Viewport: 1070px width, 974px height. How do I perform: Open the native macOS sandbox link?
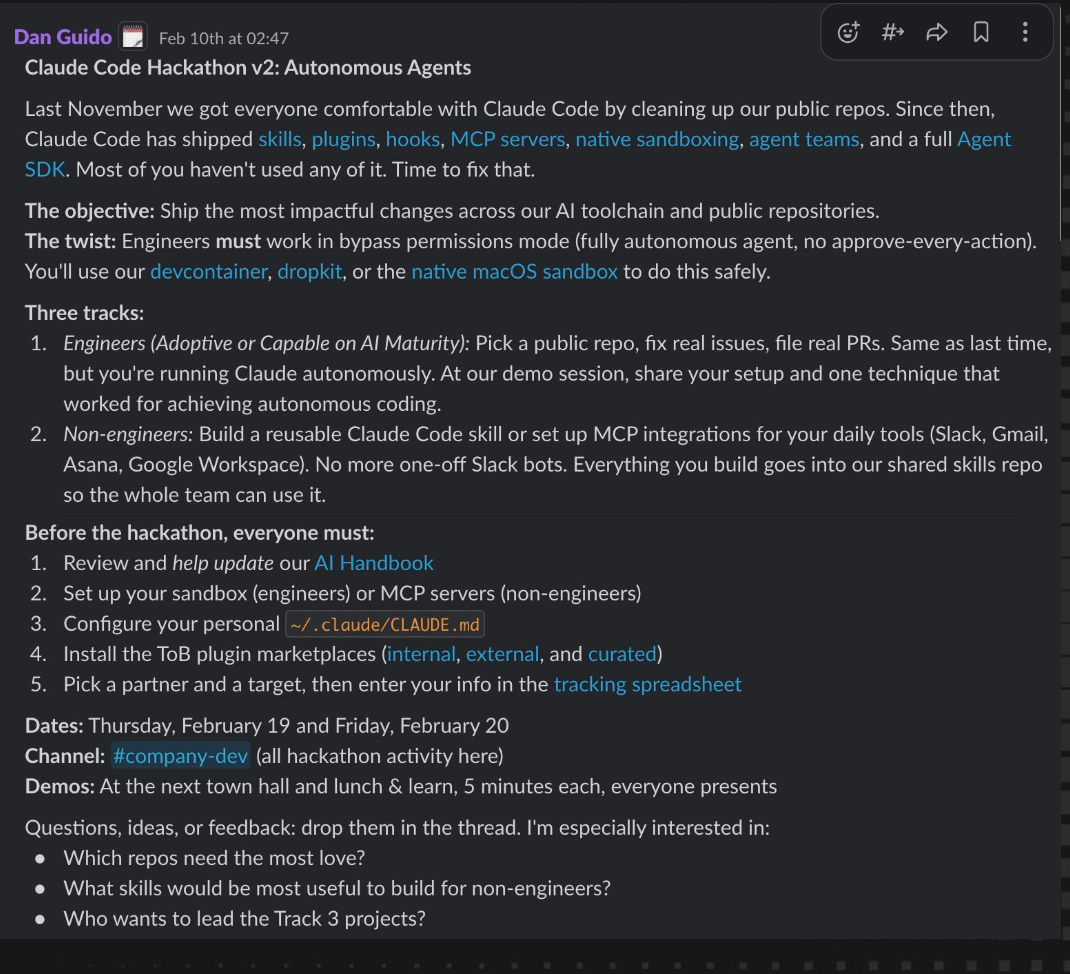(x=515, y=272)
